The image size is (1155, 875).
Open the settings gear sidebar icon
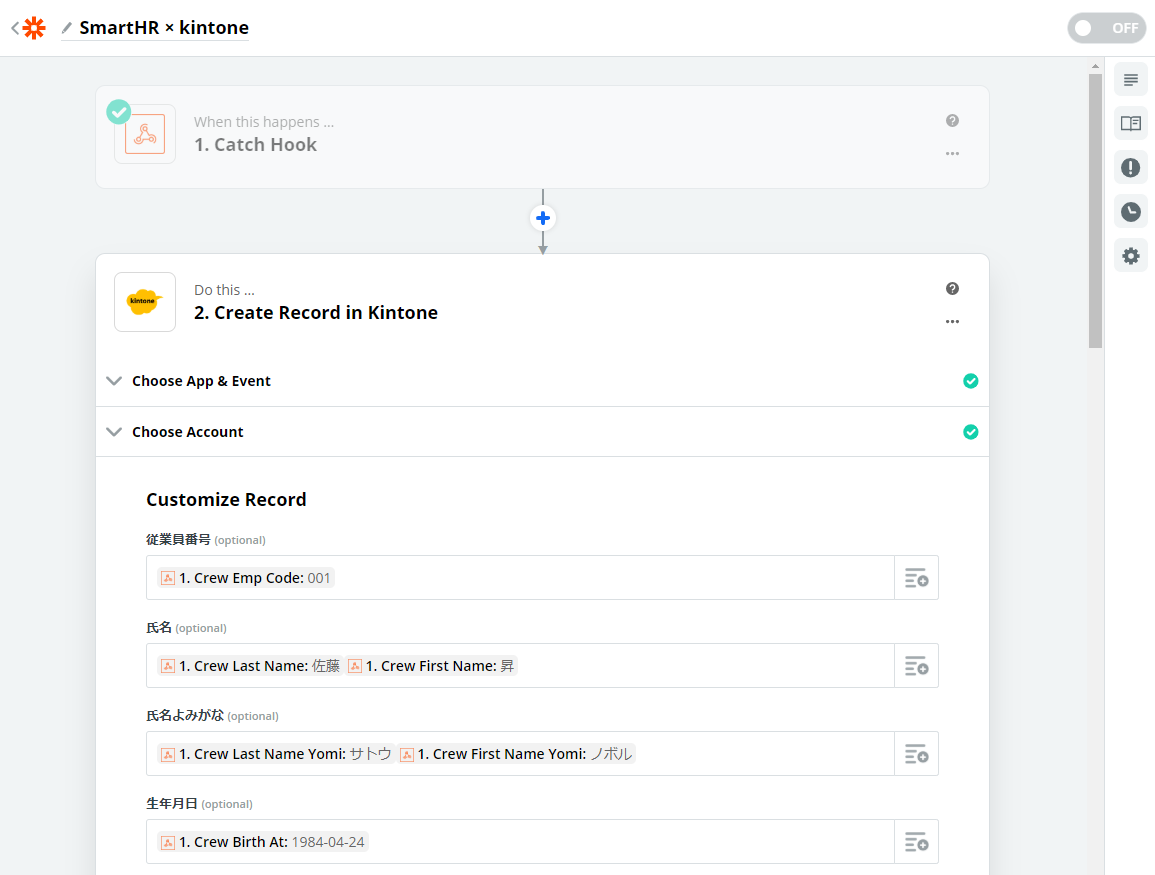pyautogui.click(x=1131, y=256)
